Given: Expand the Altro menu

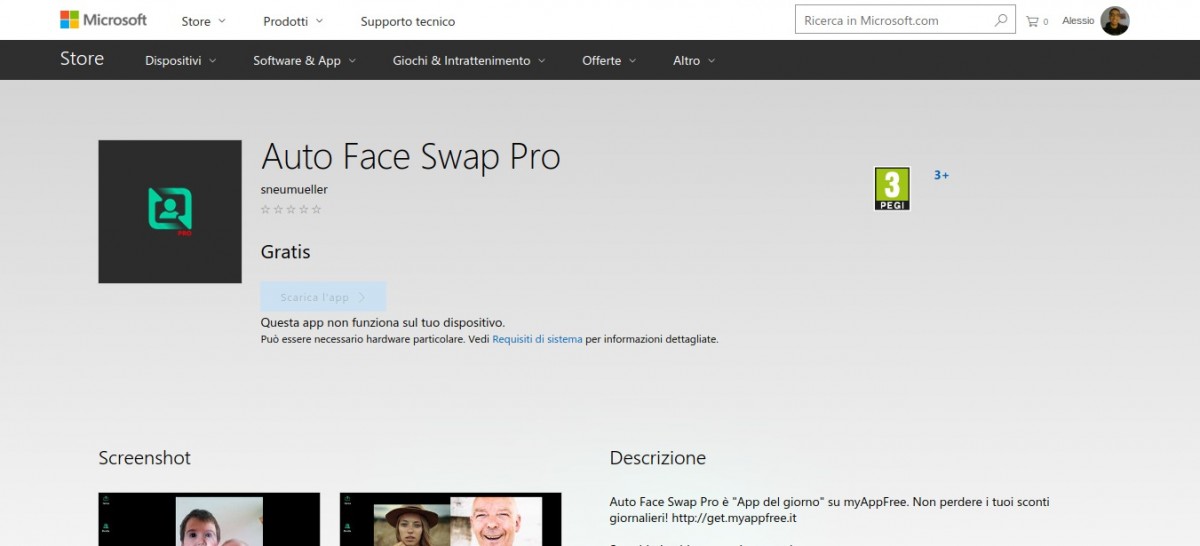Looking at the screenshot, I should pos(694,61).
